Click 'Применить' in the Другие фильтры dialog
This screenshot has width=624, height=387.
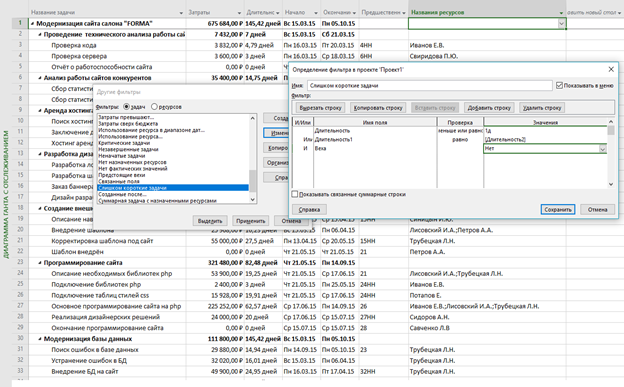coord(250,221)
